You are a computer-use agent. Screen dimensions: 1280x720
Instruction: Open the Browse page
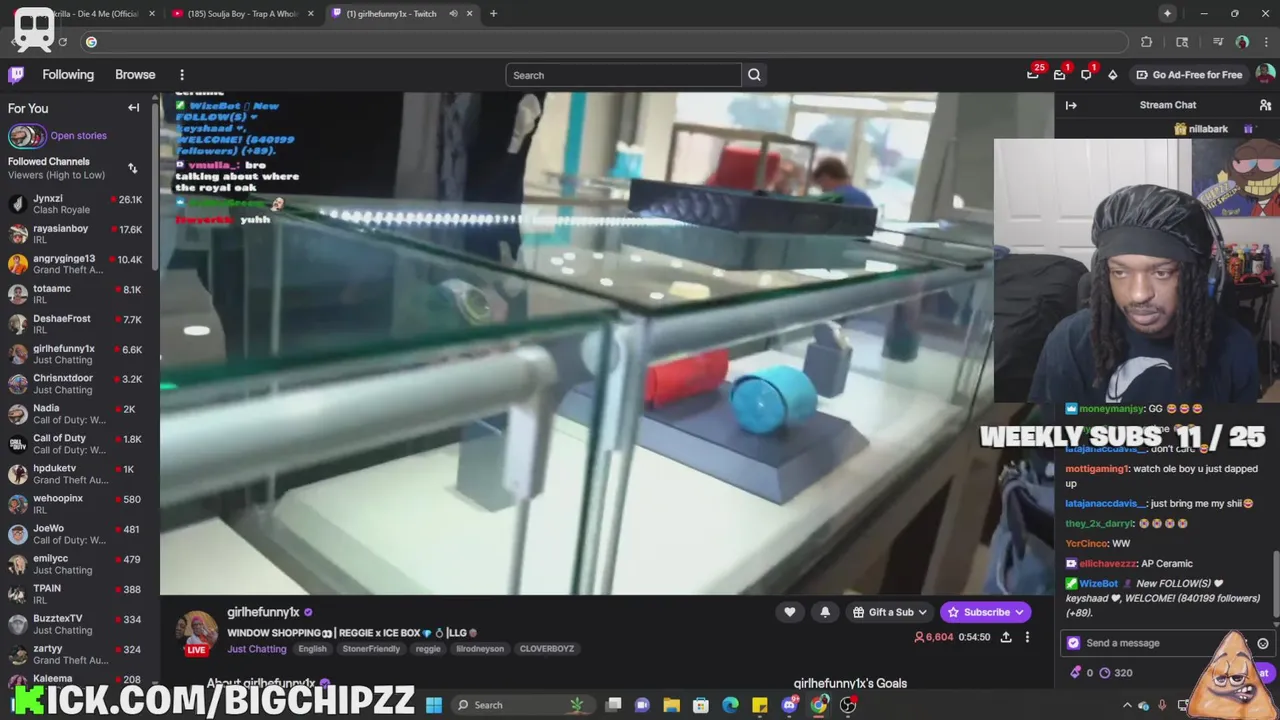point(135,75)
